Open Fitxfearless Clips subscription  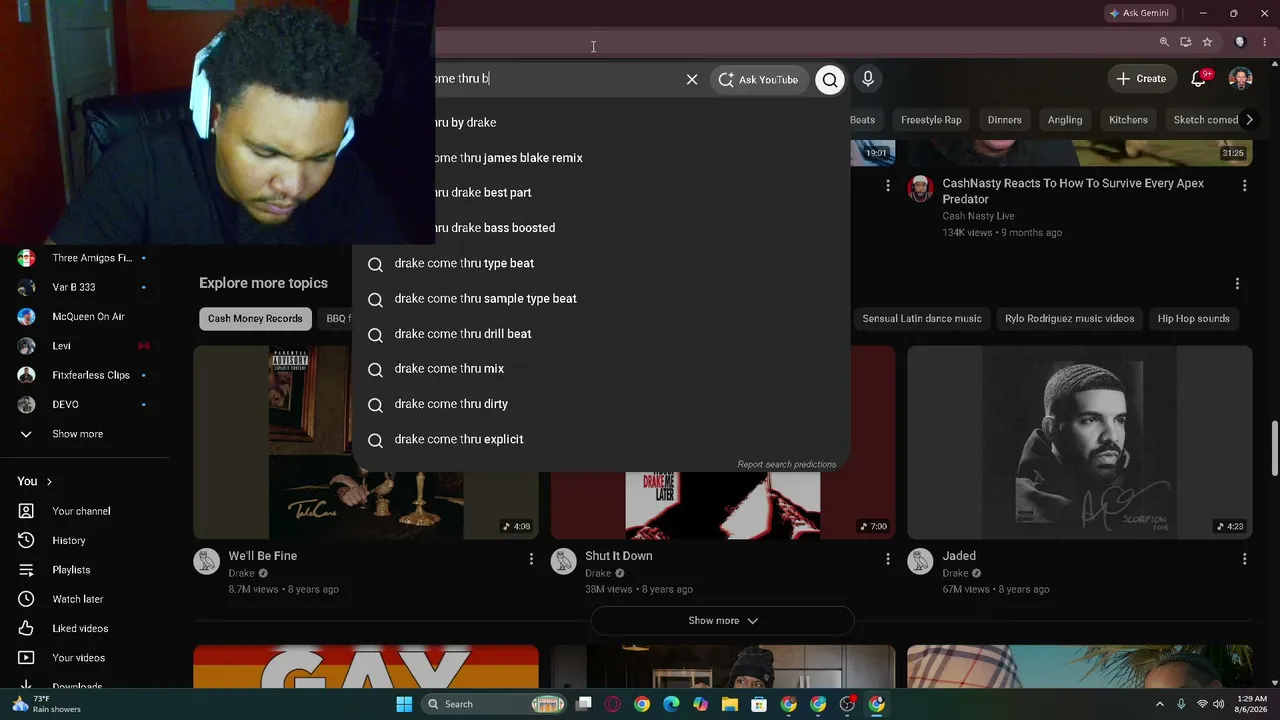point(85,375)
